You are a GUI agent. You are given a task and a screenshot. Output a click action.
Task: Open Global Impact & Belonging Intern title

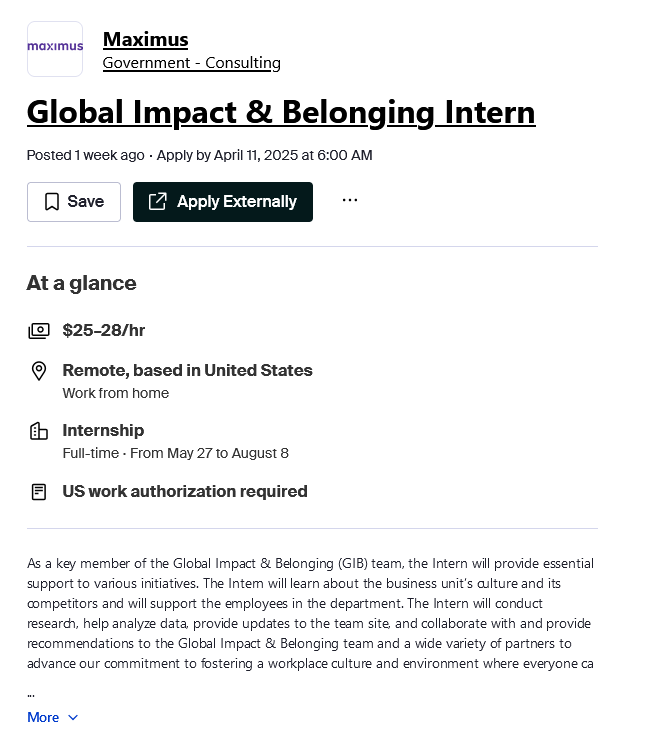pyautogui.click(x=281, y=113)
